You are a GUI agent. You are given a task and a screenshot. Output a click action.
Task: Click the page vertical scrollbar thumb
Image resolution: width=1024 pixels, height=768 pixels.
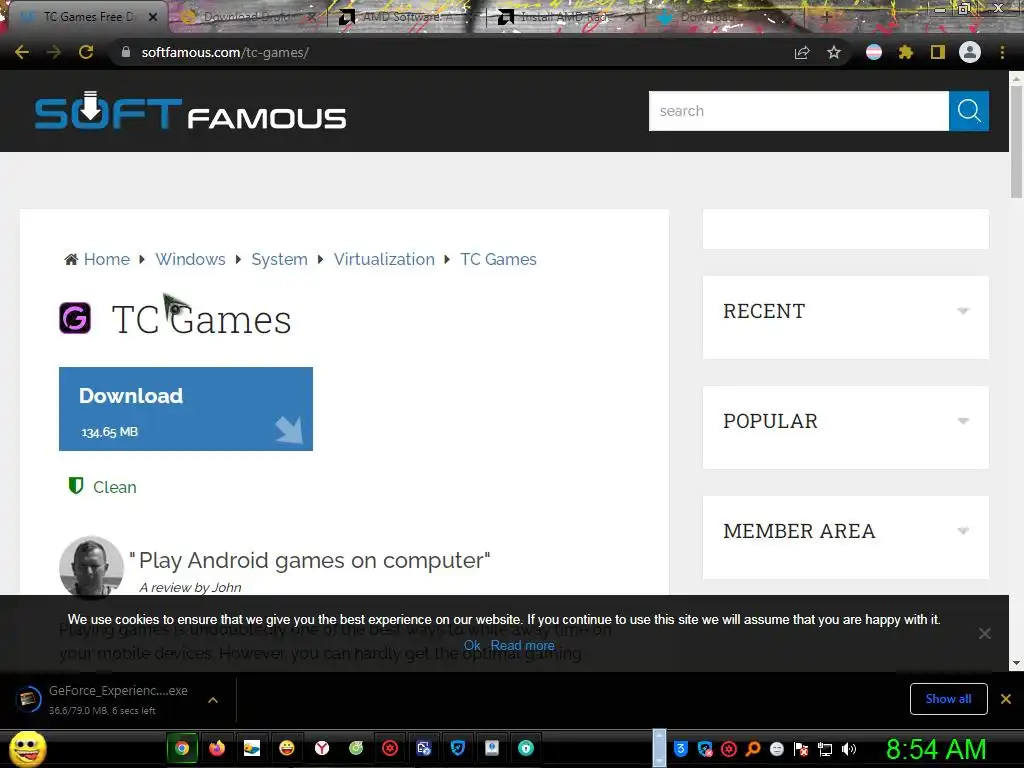click(x=1016, y=140)
